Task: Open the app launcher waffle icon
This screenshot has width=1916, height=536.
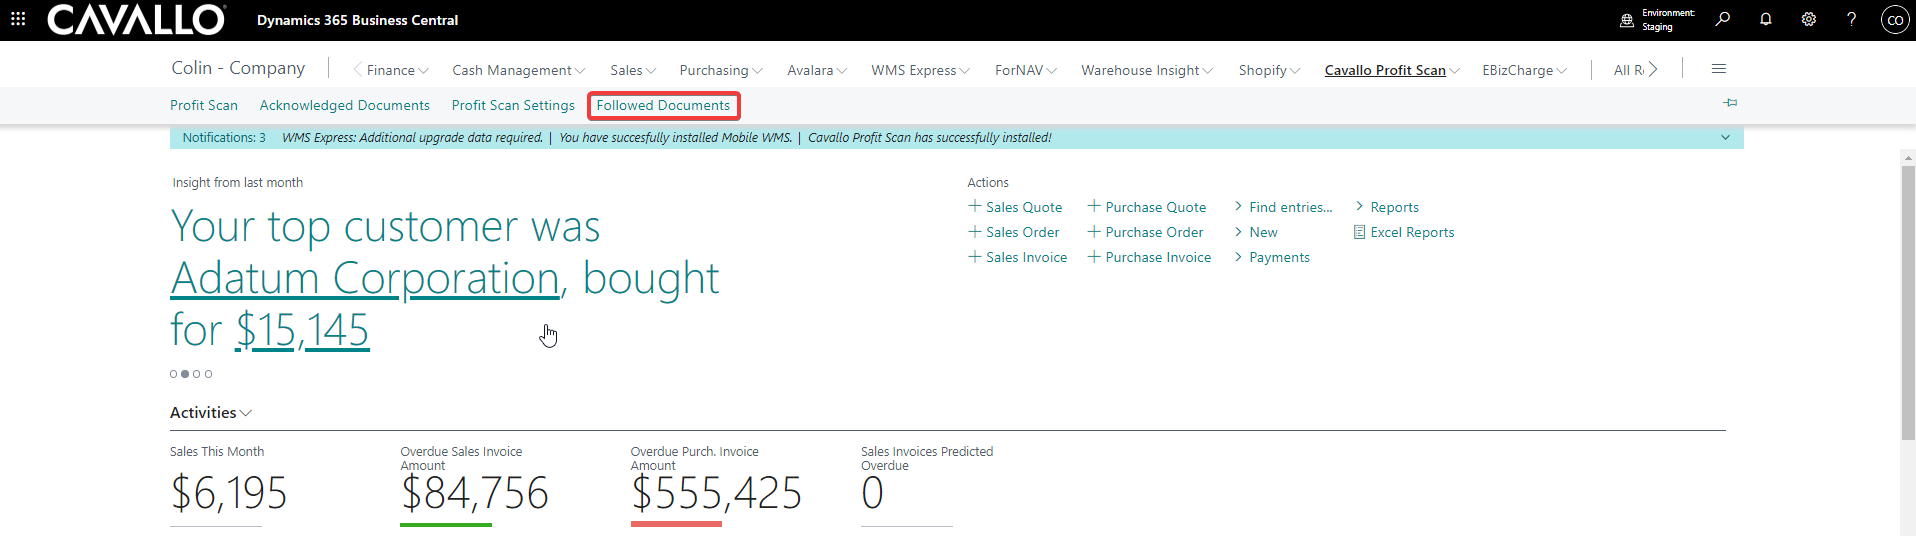Action: point(18,19)
